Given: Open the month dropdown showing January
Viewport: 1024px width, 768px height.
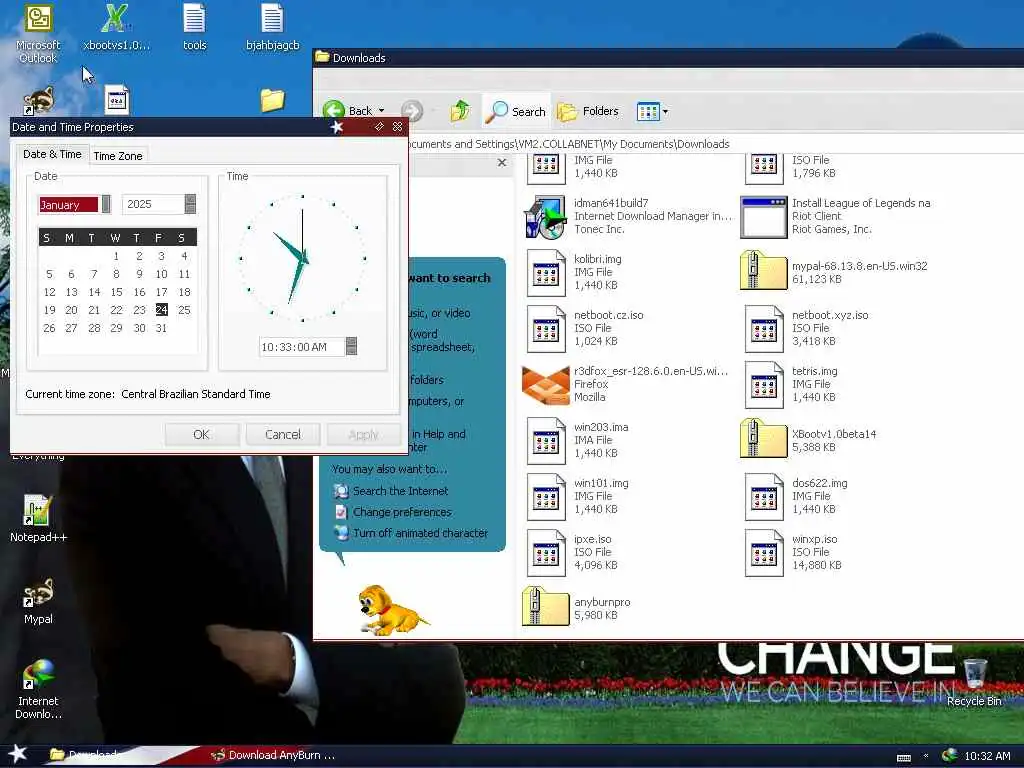Looking at the screenshot, I should (x=106, y=204).
